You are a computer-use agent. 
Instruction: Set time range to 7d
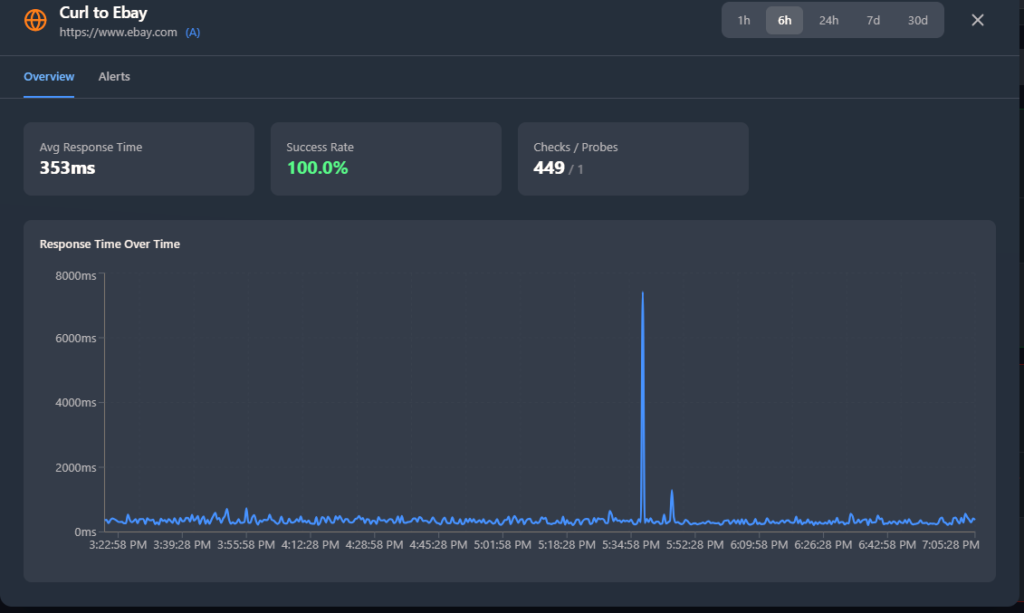click(873, 20)
